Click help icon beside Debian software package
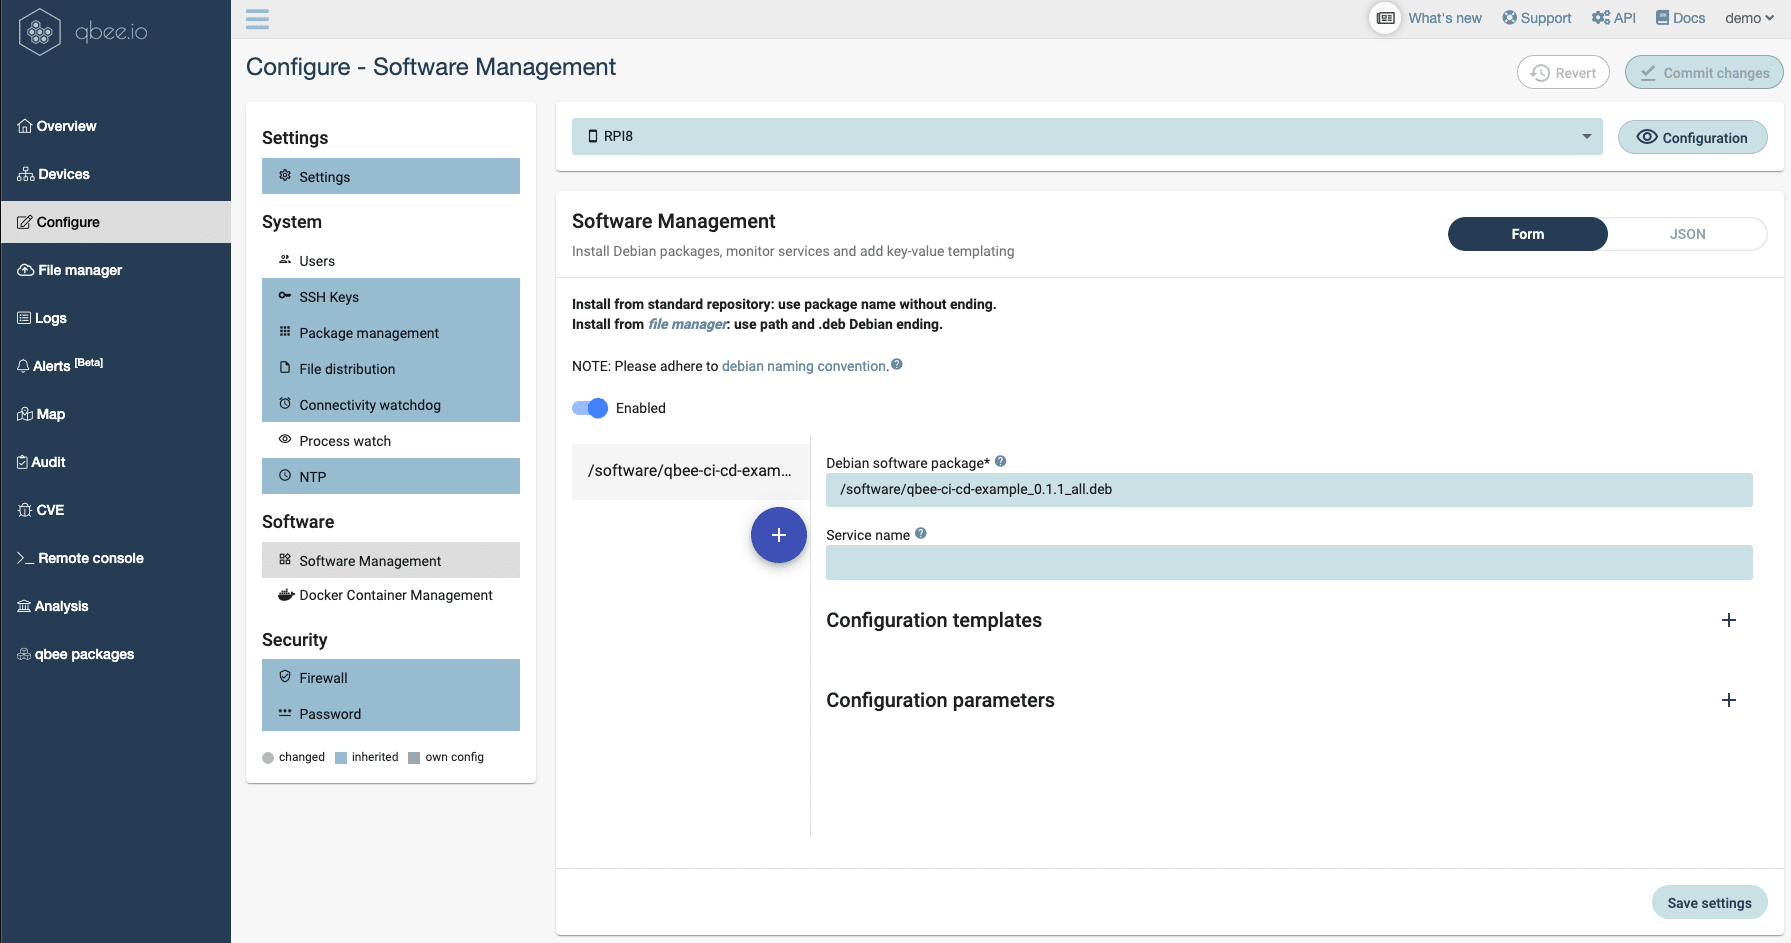Viewport: 1791px width, 943px height. [x=1000, y=462]
